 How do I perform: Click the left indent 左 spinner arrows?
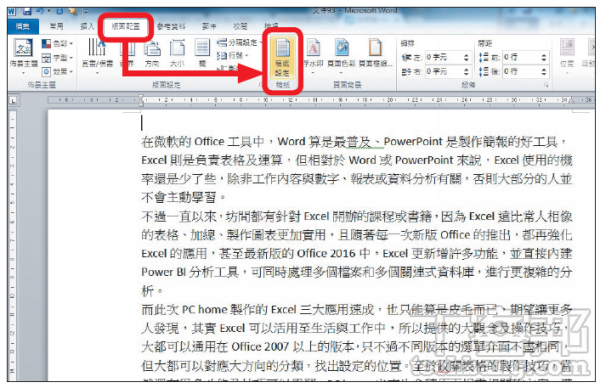(x=466, y=57)
